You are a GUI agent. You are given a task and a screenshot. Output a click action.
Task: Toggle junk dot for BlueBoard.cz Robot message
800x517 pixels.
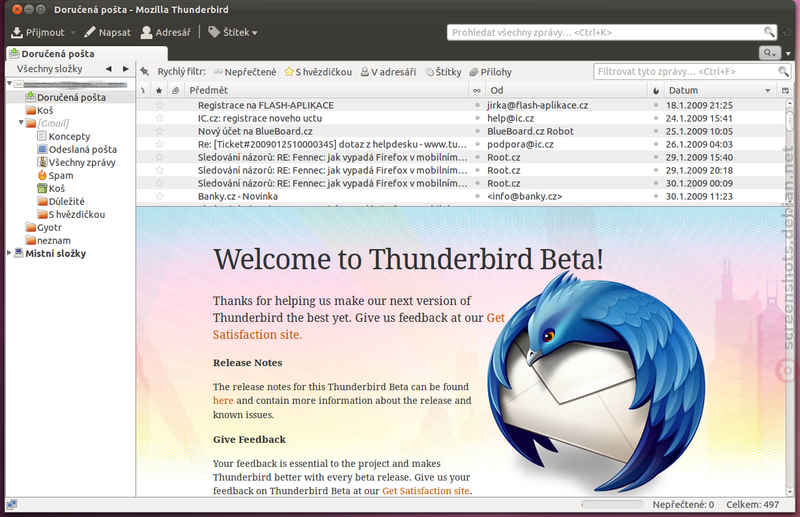point(656,131)
